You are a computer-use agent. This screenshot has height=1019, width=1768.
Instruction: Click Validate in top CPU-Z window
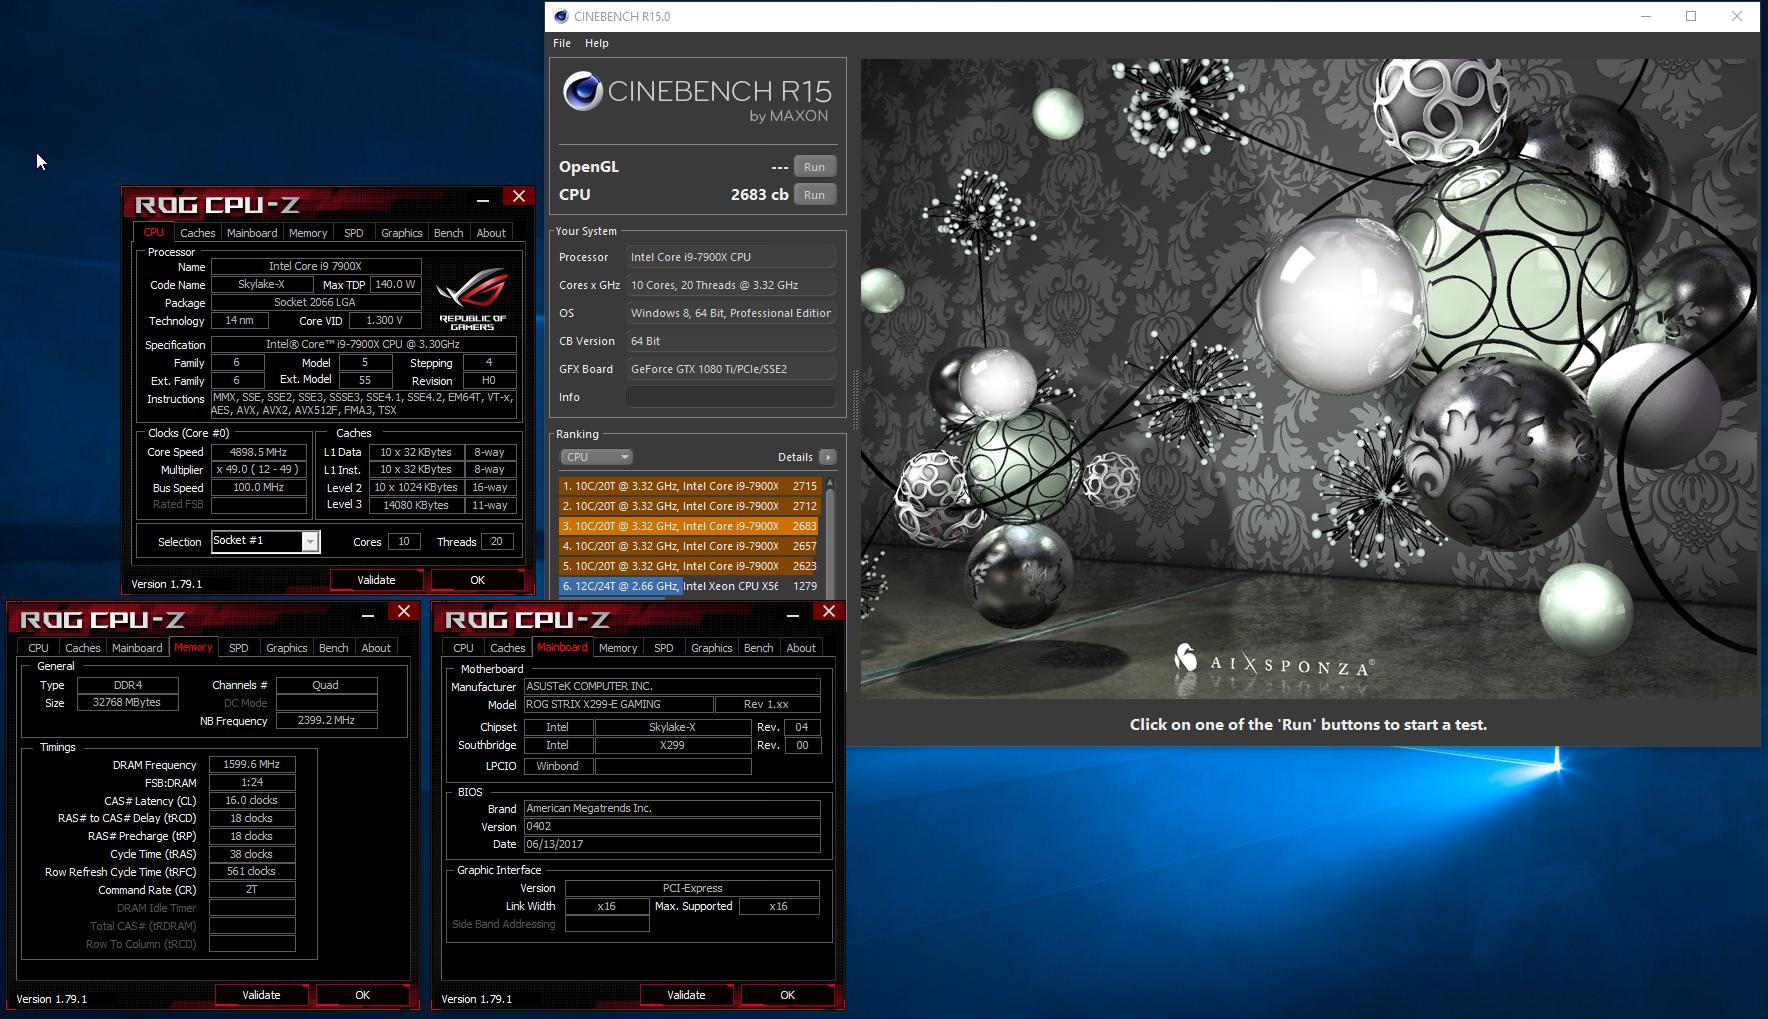click(377, 579)
